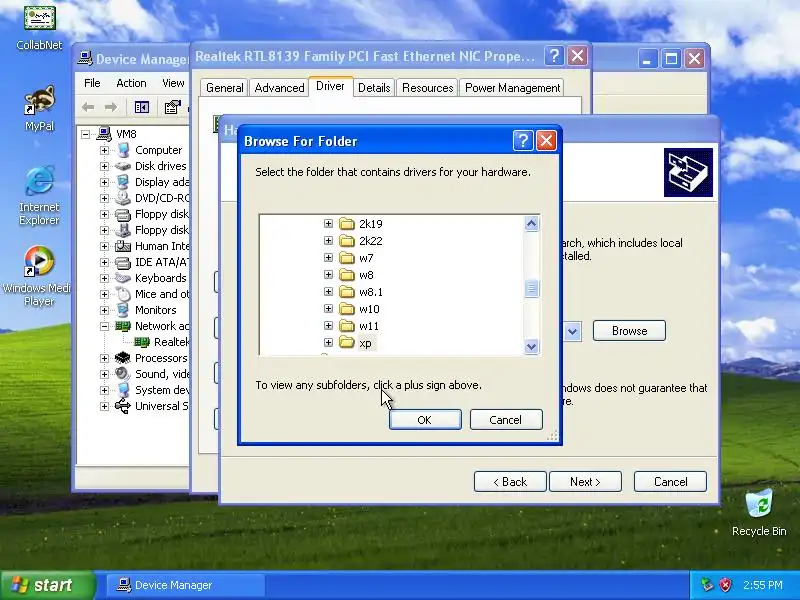Image resolution: width=800 pixels, height=600 pixels.
Task: Click the Back button in the wizard
Action: [x=510, y=482]
